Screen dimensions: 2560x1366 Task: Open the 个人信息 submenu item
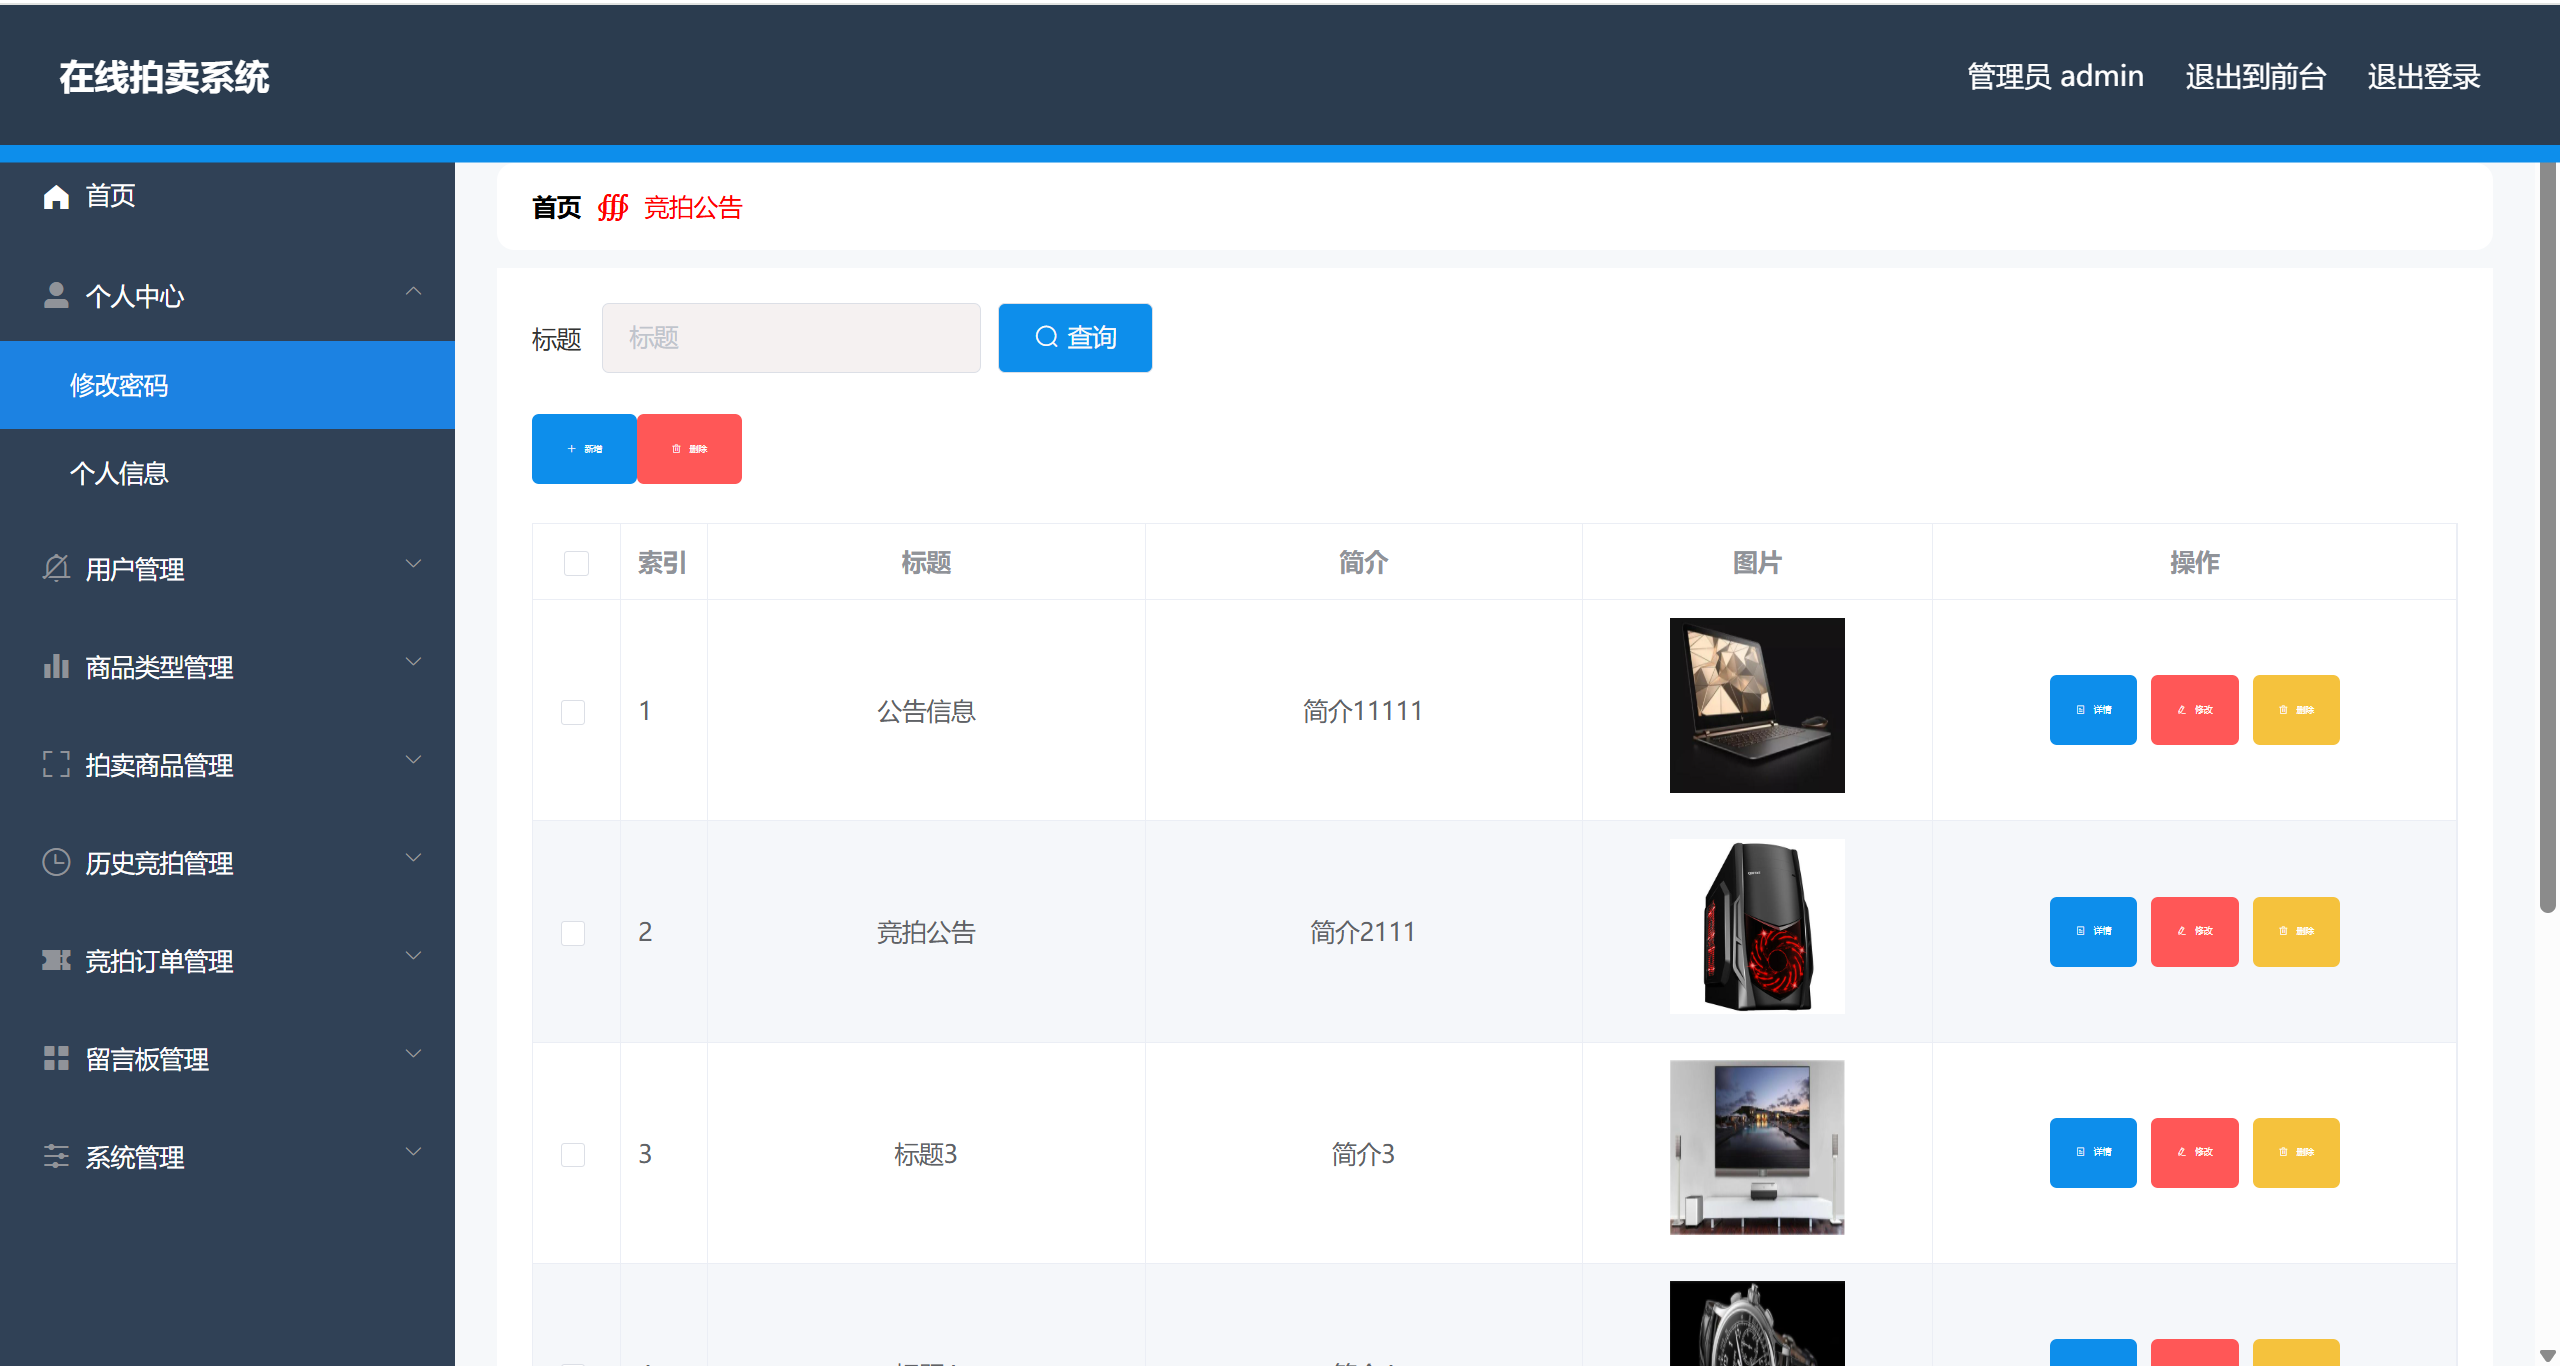(x=119, y=473)
